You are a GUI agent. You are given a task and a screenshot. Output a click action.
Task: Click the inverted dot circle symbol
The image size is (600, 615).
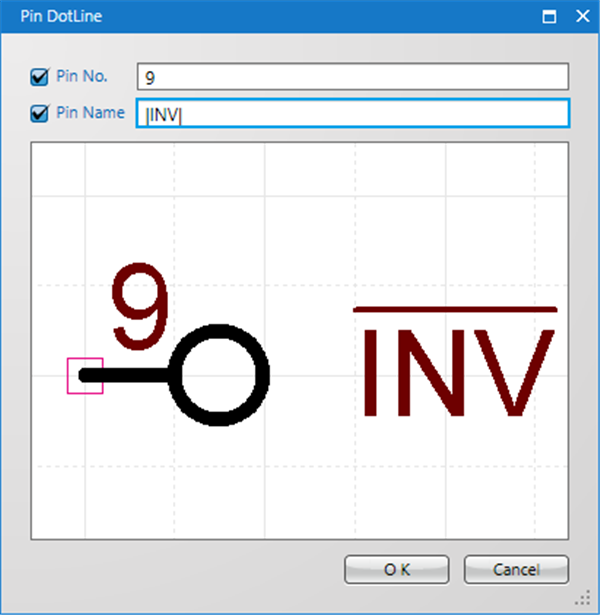tap(219, 375)
